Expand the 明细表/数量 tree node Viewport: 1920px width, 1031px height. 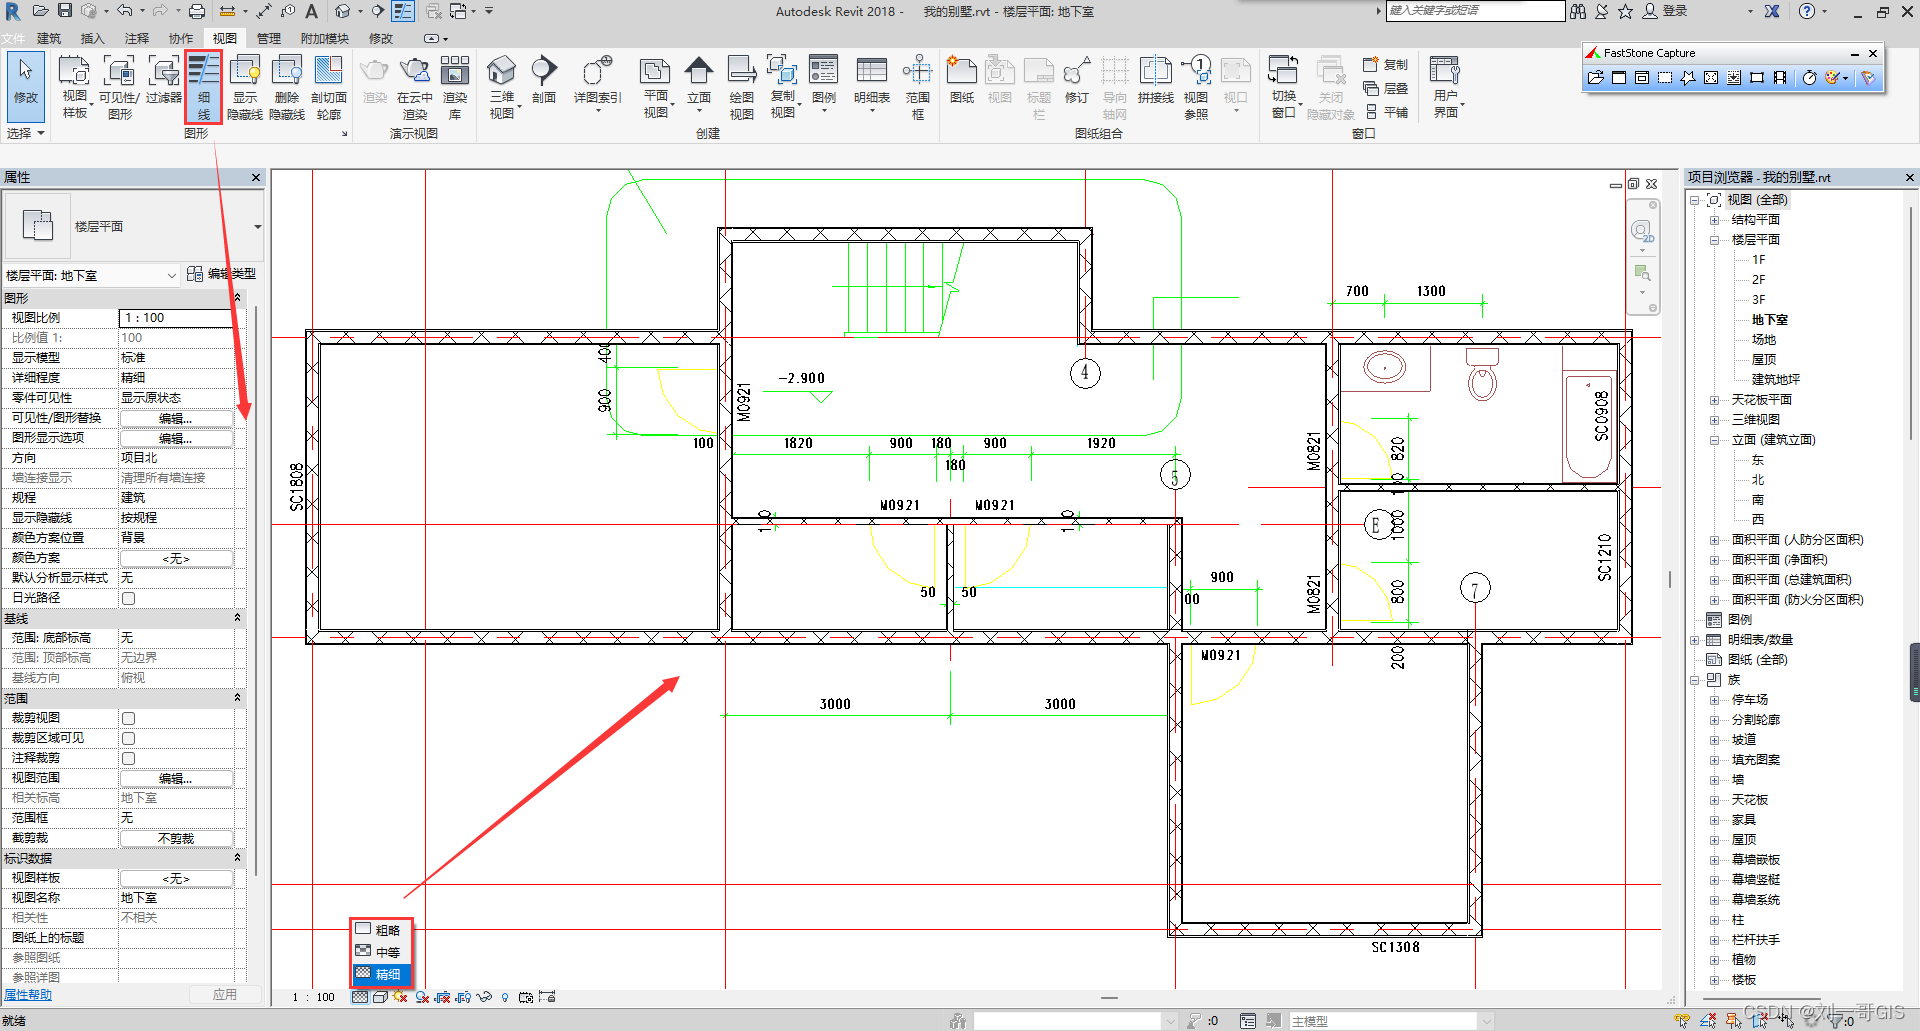[1695, 640]
